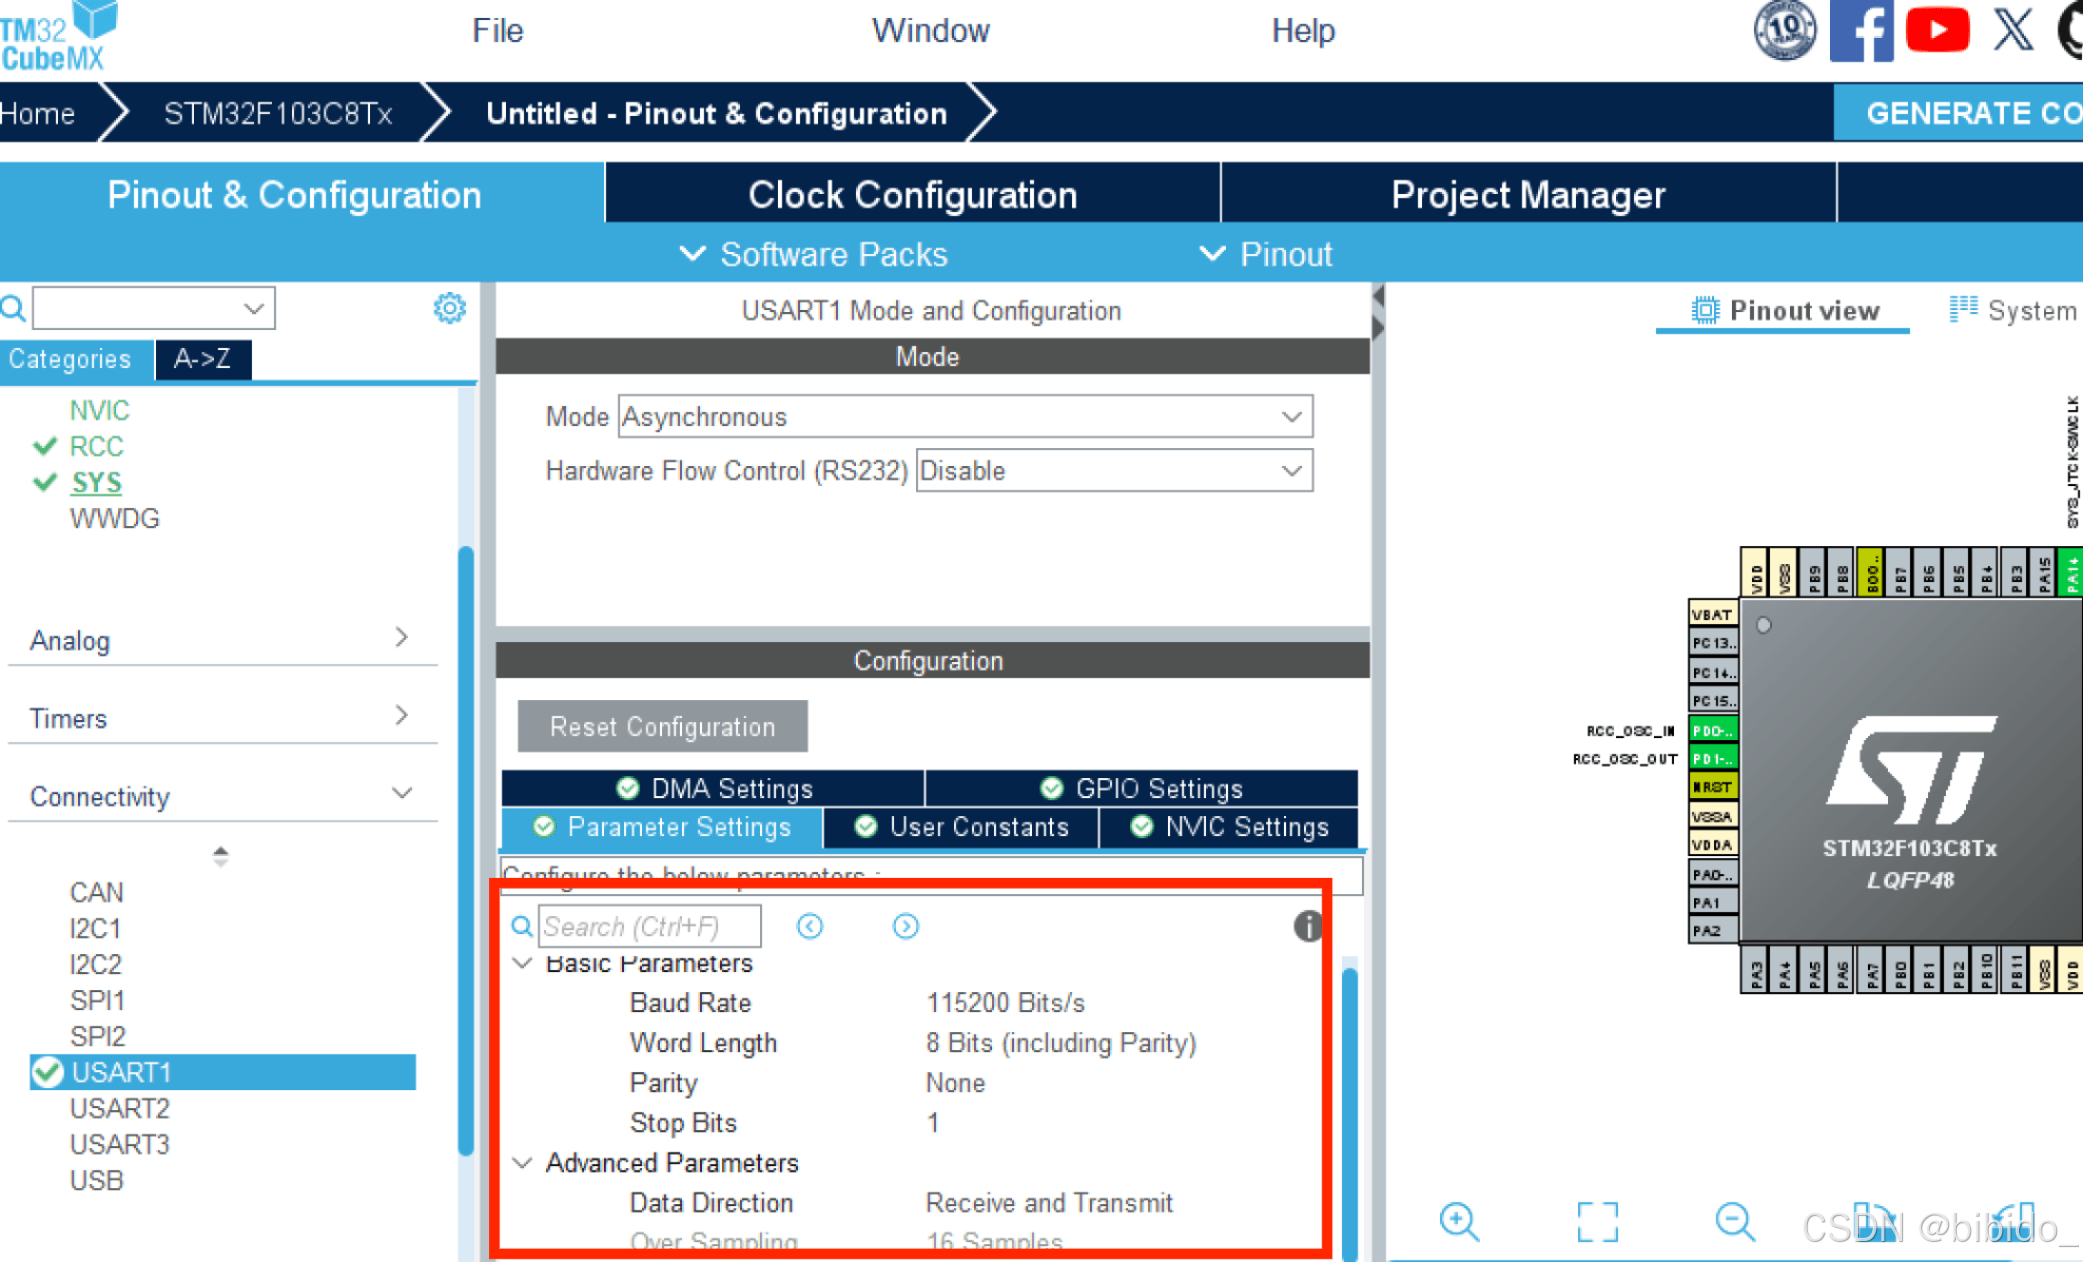
Task: Open the YouTube link icon
Action: 1936,30
